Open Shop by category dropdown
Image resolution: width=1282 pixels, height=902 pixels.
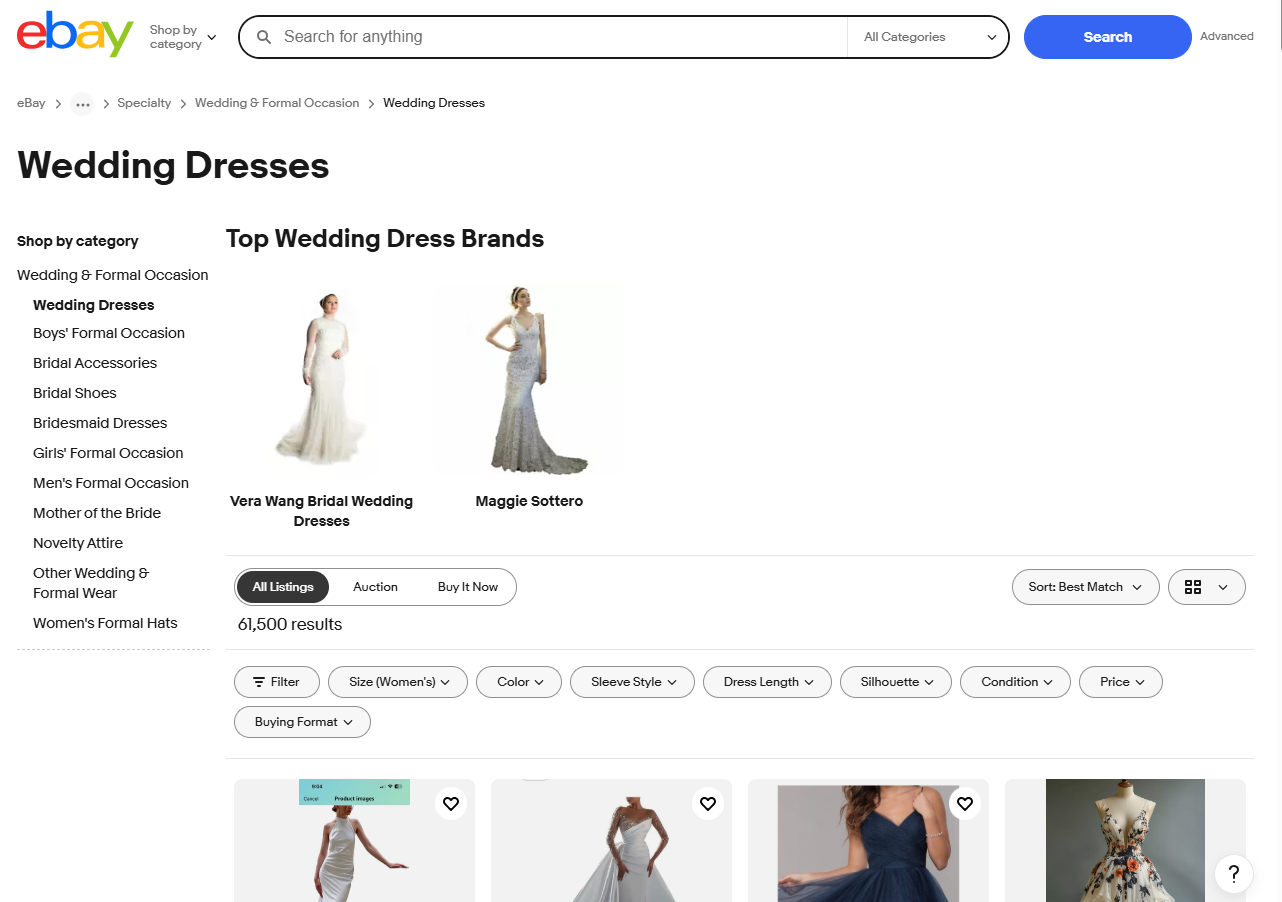(183, 37)
